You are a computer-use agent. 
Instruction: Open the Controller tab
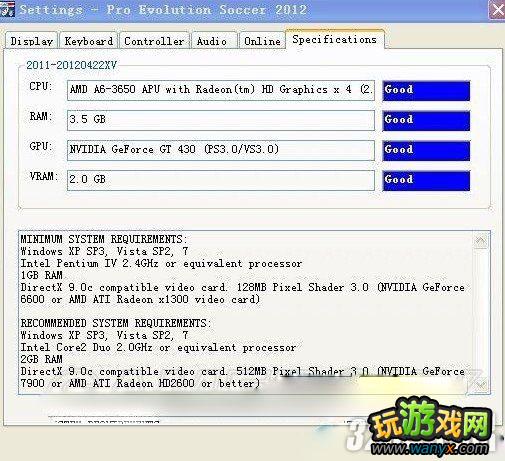(154, 41)
